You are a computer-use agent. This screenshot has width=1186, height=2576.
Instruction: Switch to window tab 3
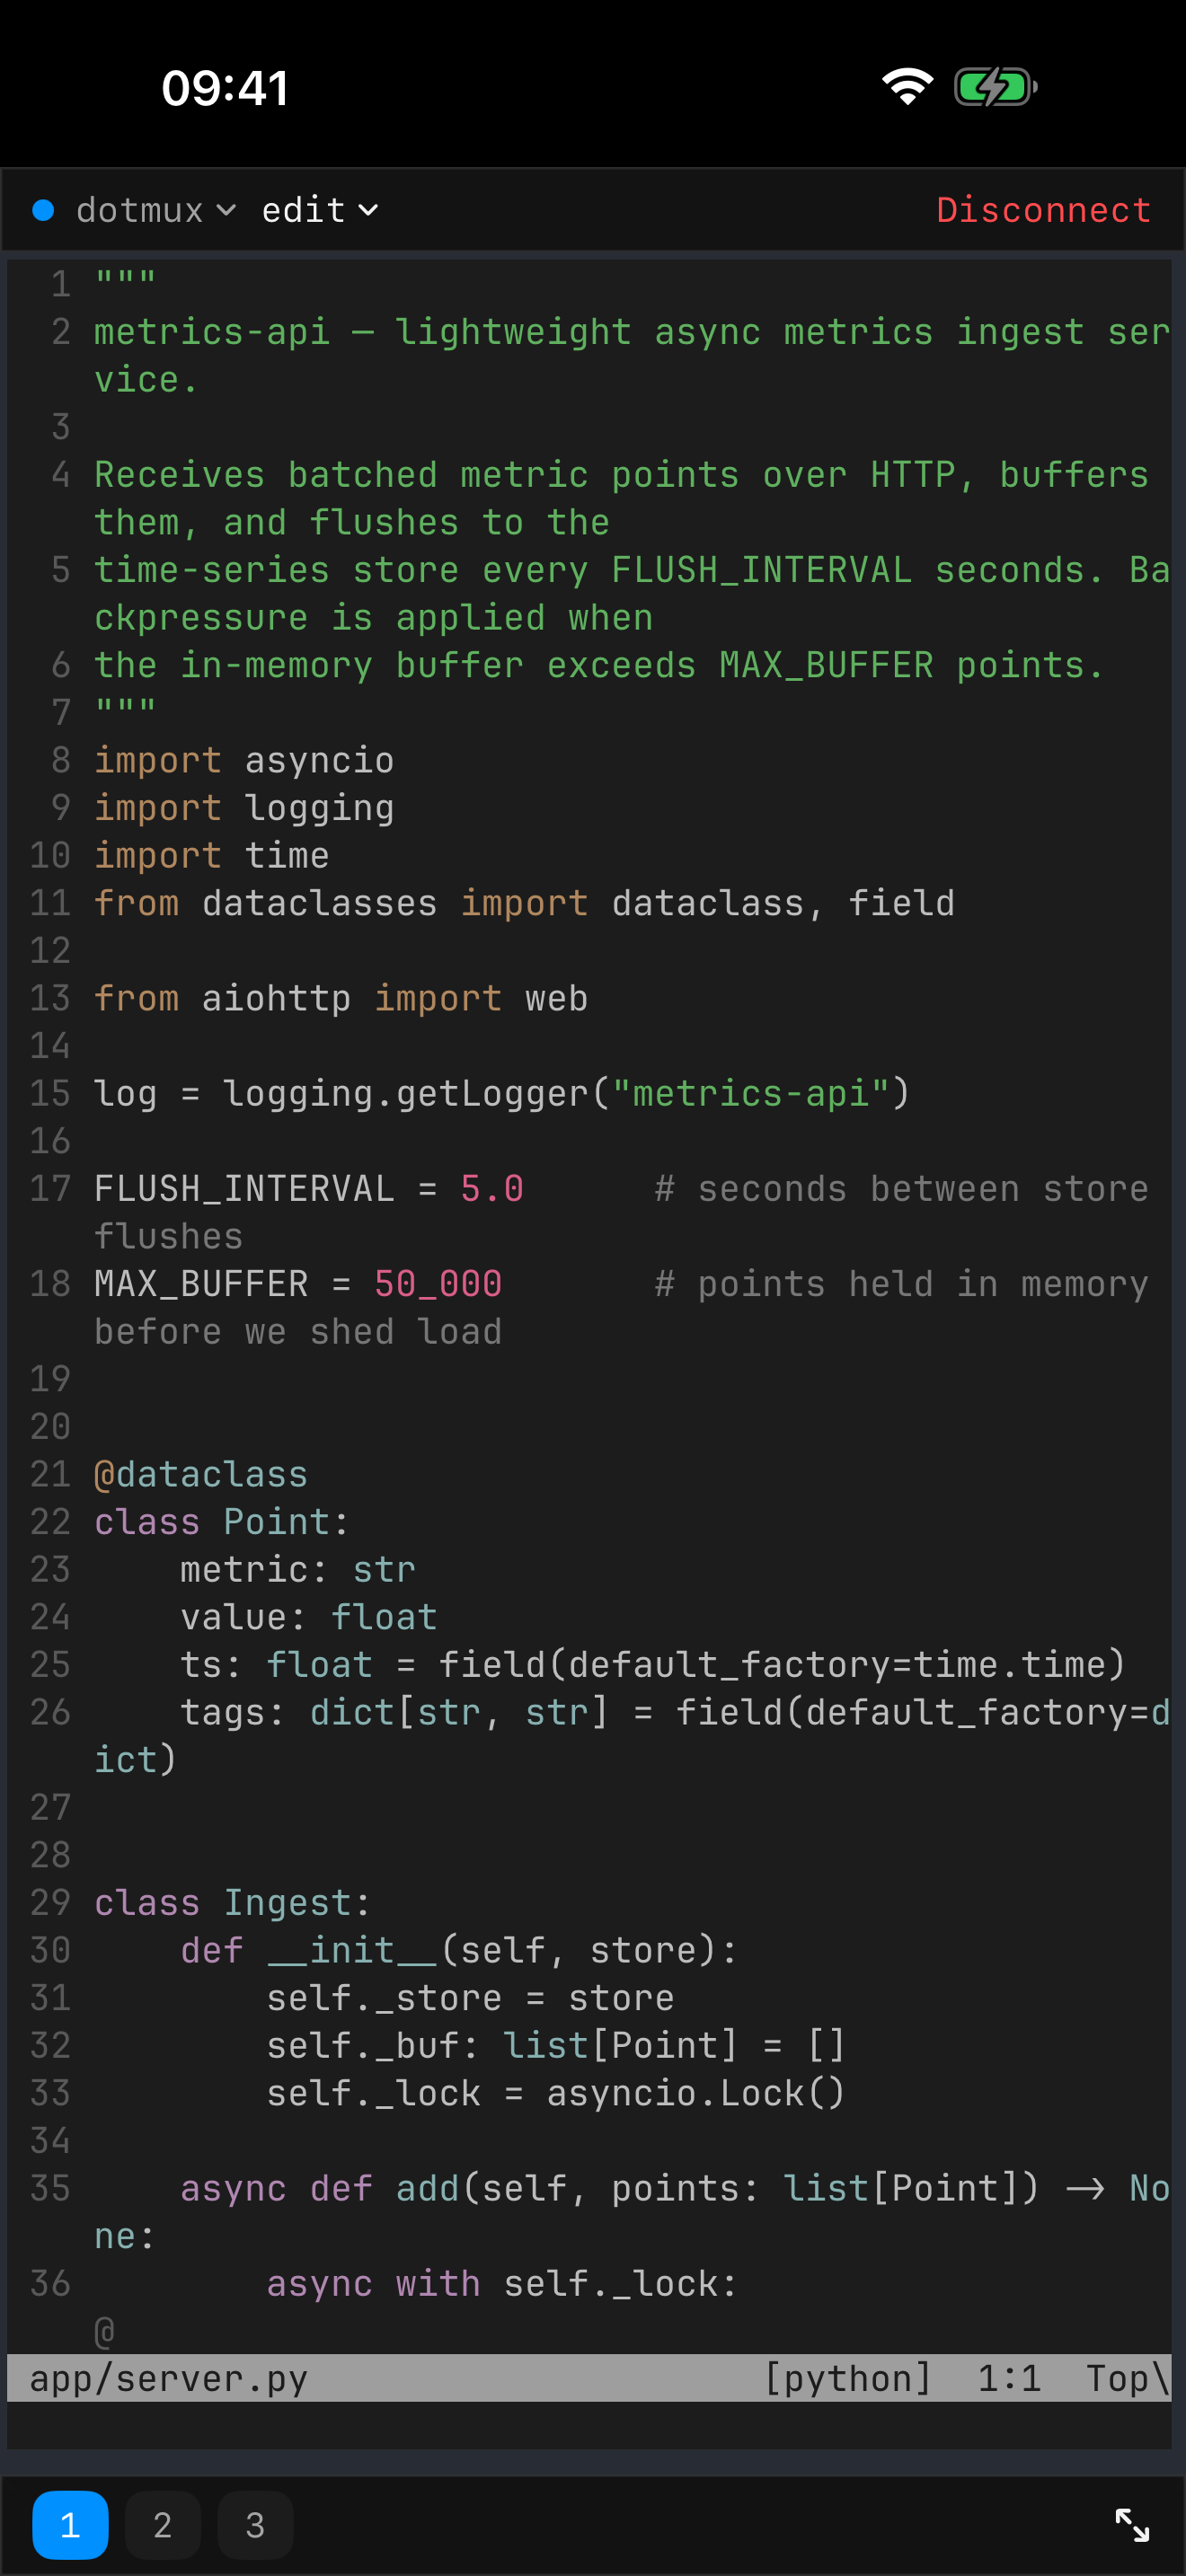255,2525
